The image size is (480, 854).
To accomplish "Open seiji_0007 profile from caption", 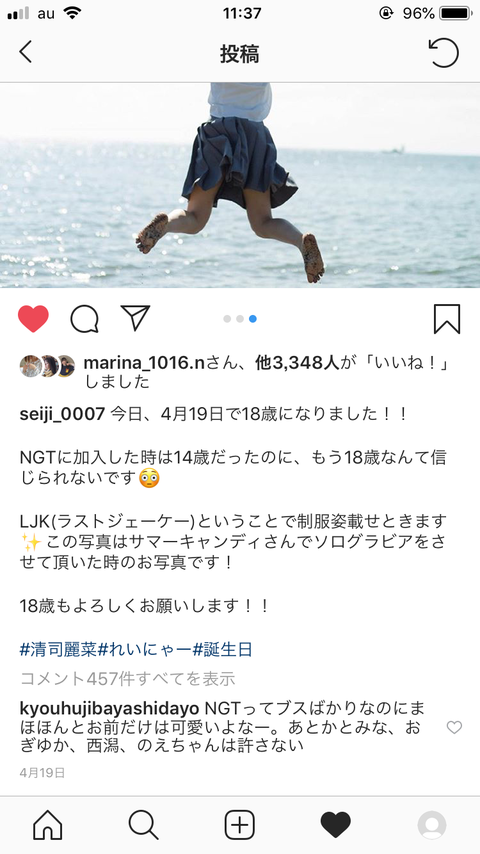I will coord(62,414).
